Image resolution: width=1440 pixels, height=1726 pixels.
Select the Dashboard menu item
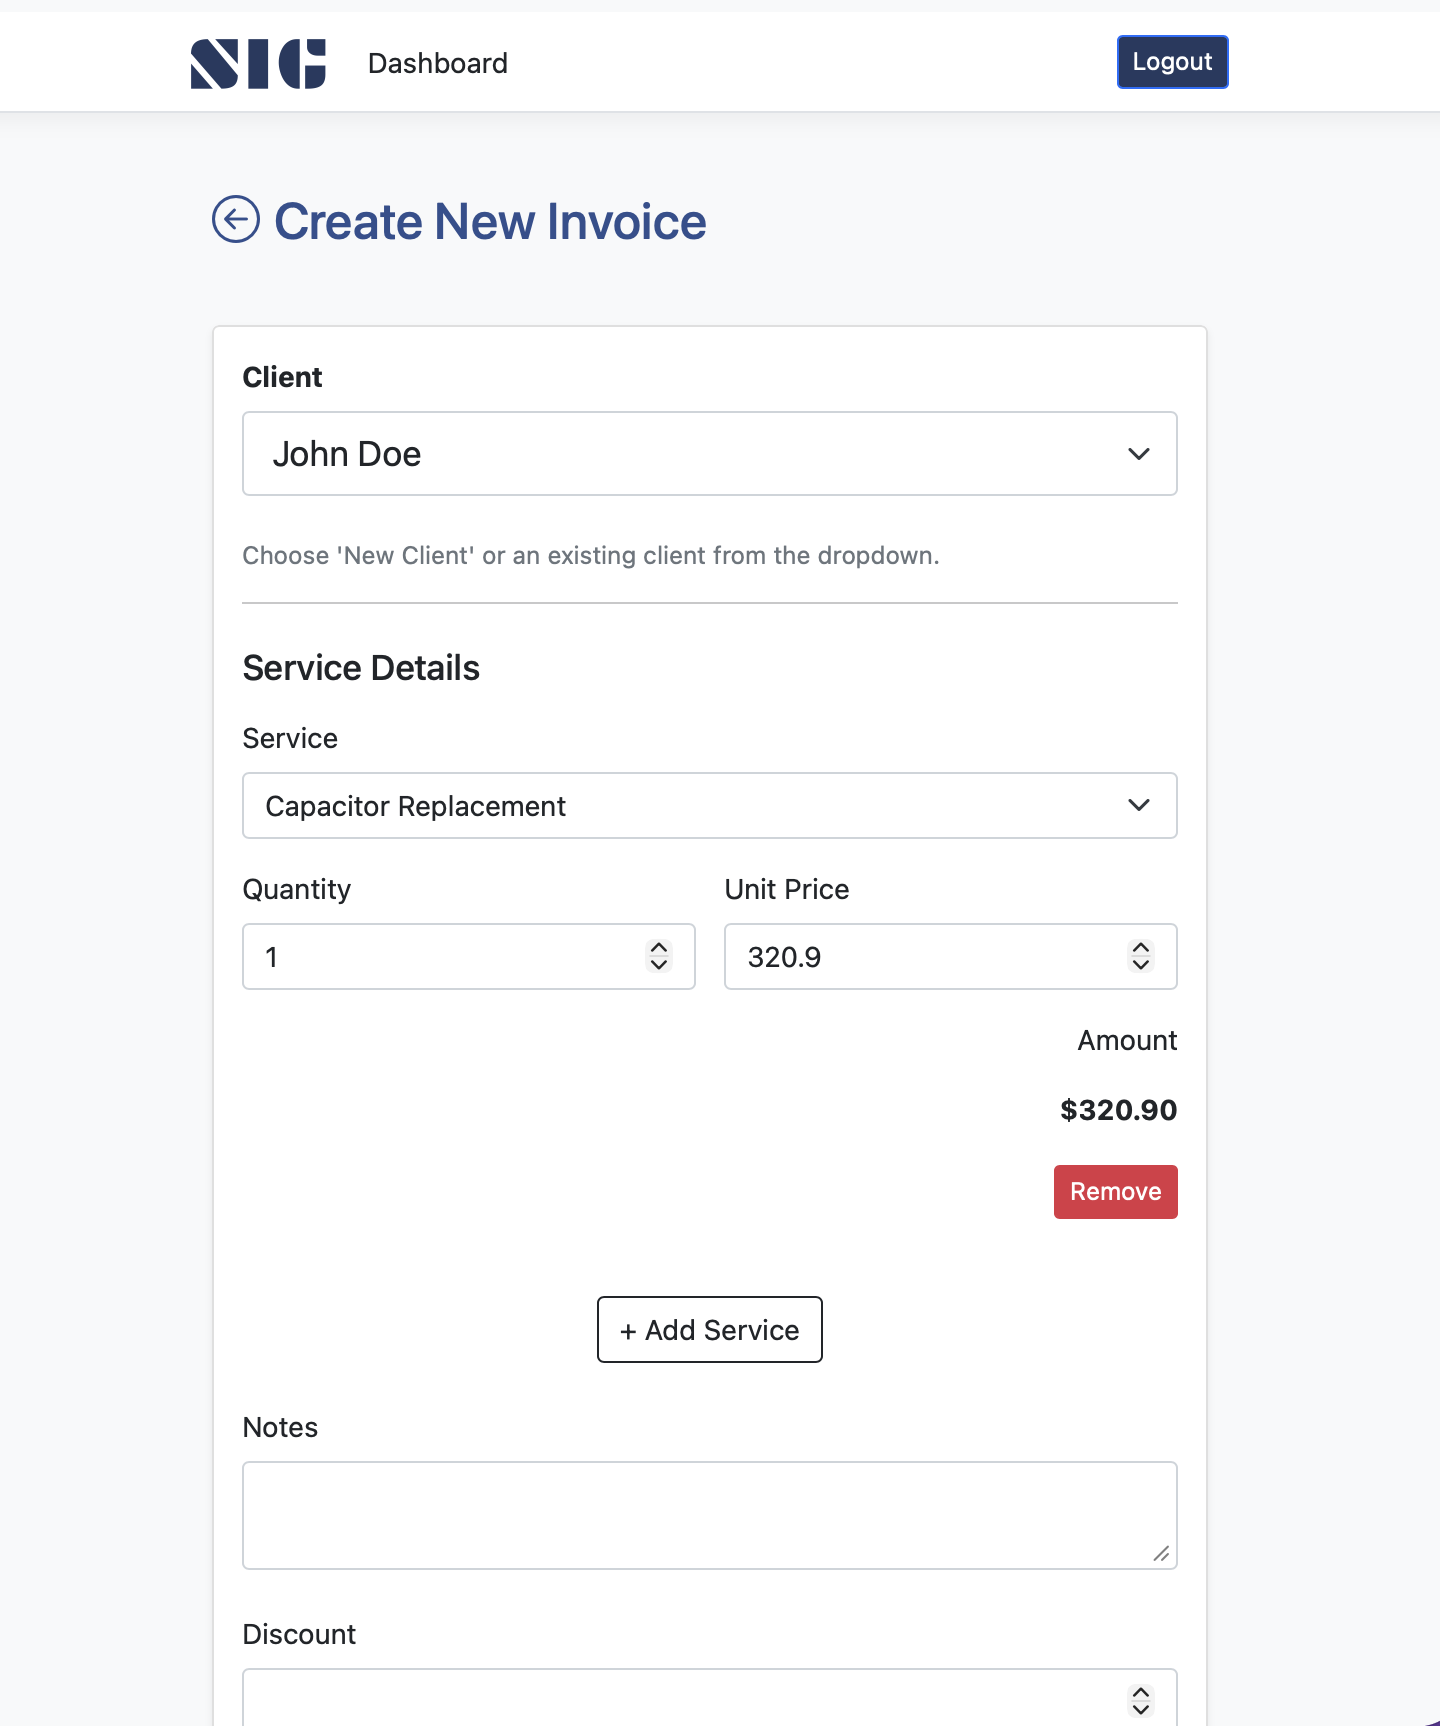(437, 62)
